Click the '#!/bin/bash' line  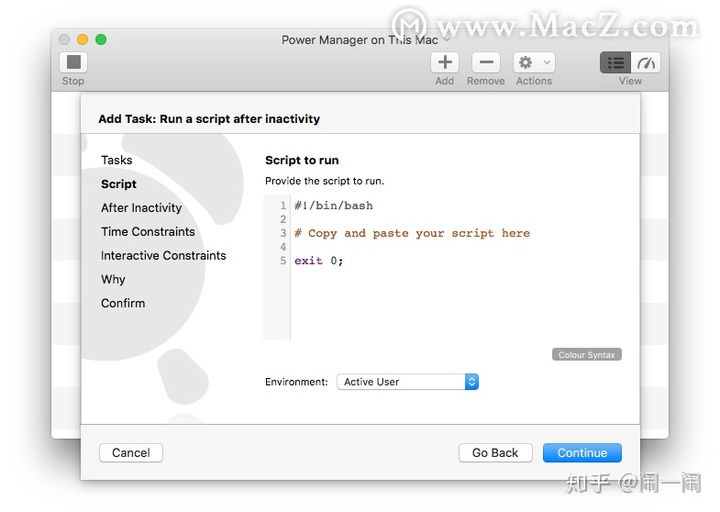[333, 205]
